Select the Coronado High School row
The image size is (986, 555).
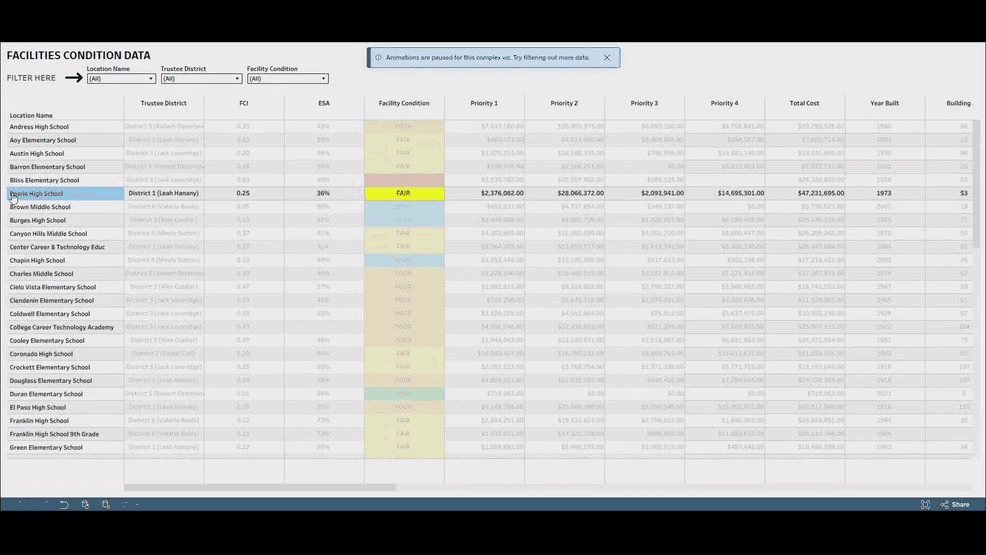41,354
